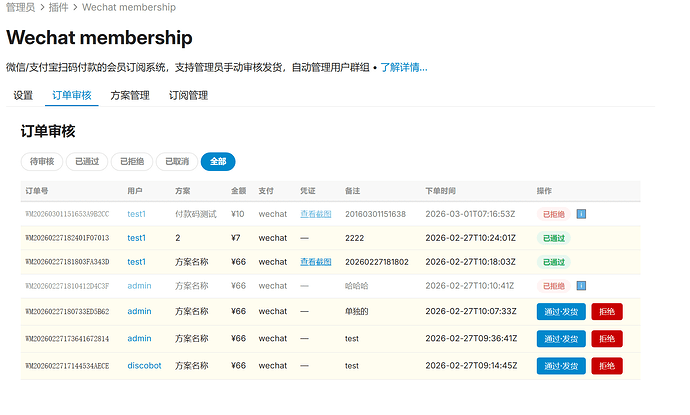Open discobot user profile link
Screen dimensions: 690x415
[144, 366]
